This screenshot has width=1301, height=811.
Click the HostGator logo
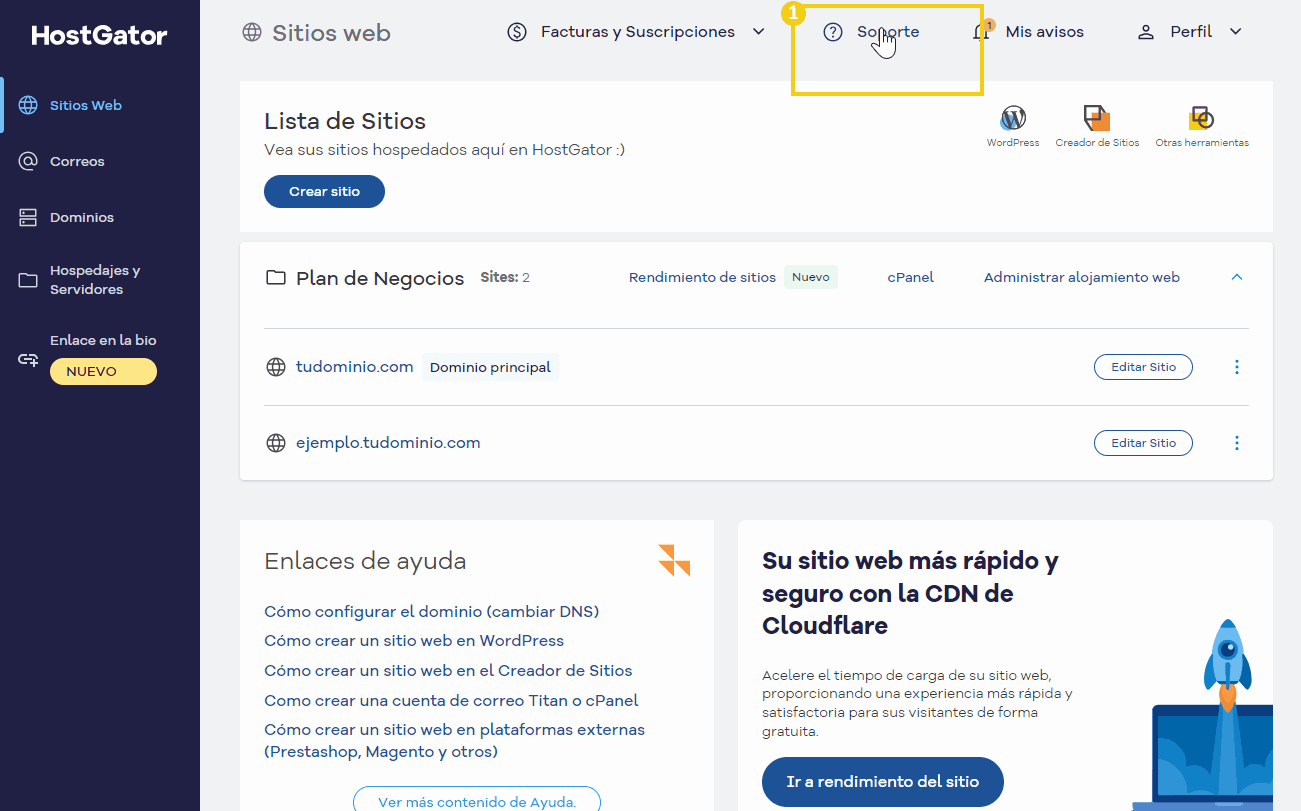[x=99, y=36]
